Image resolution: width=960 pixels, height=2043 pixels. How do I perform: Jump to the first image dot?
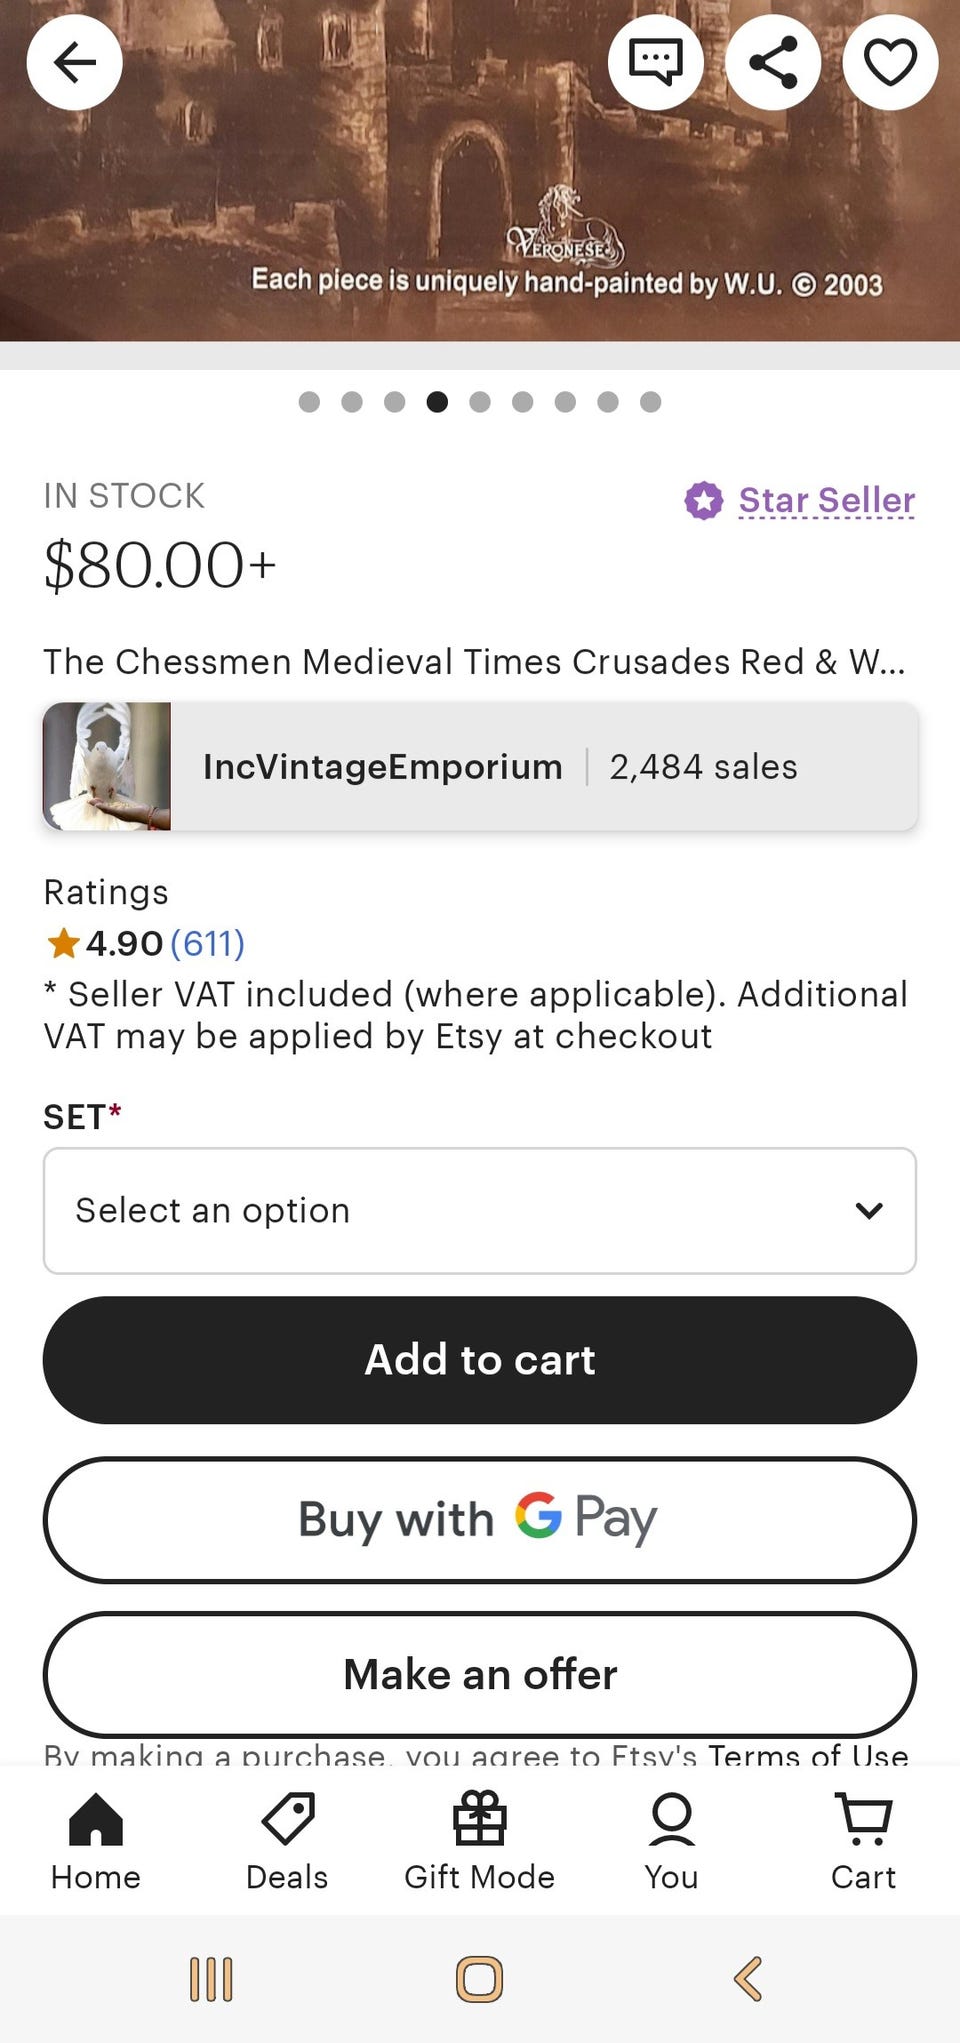click(x=310, y=402)
